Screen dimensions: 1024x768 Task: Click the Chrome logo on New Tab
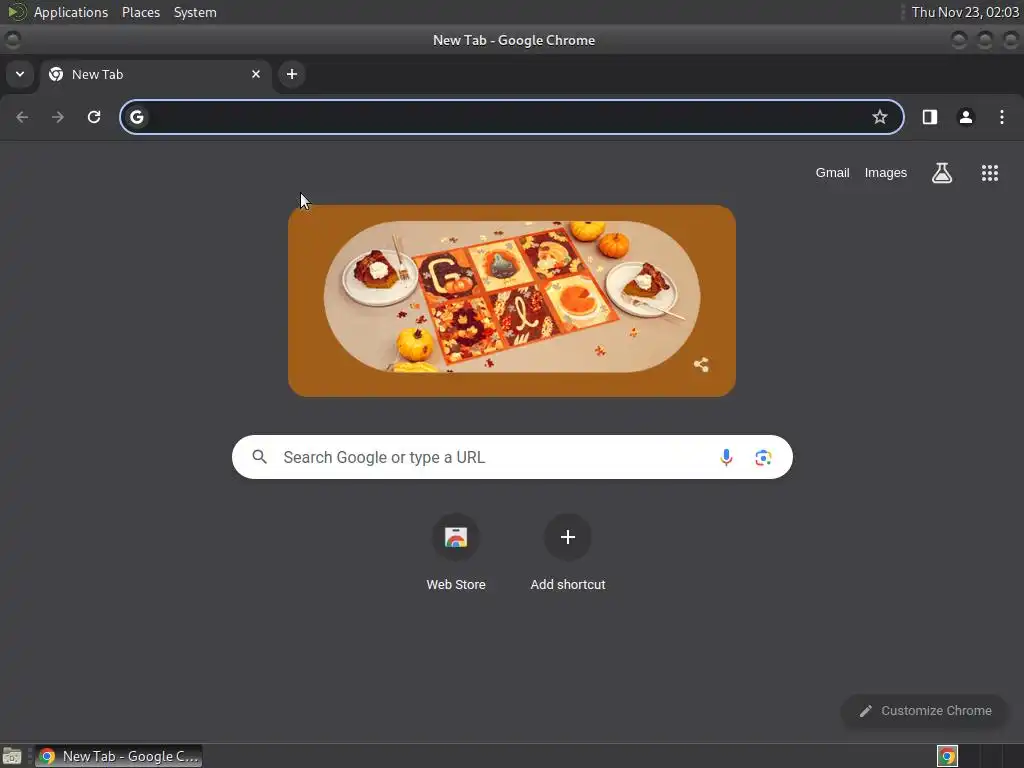56,74
